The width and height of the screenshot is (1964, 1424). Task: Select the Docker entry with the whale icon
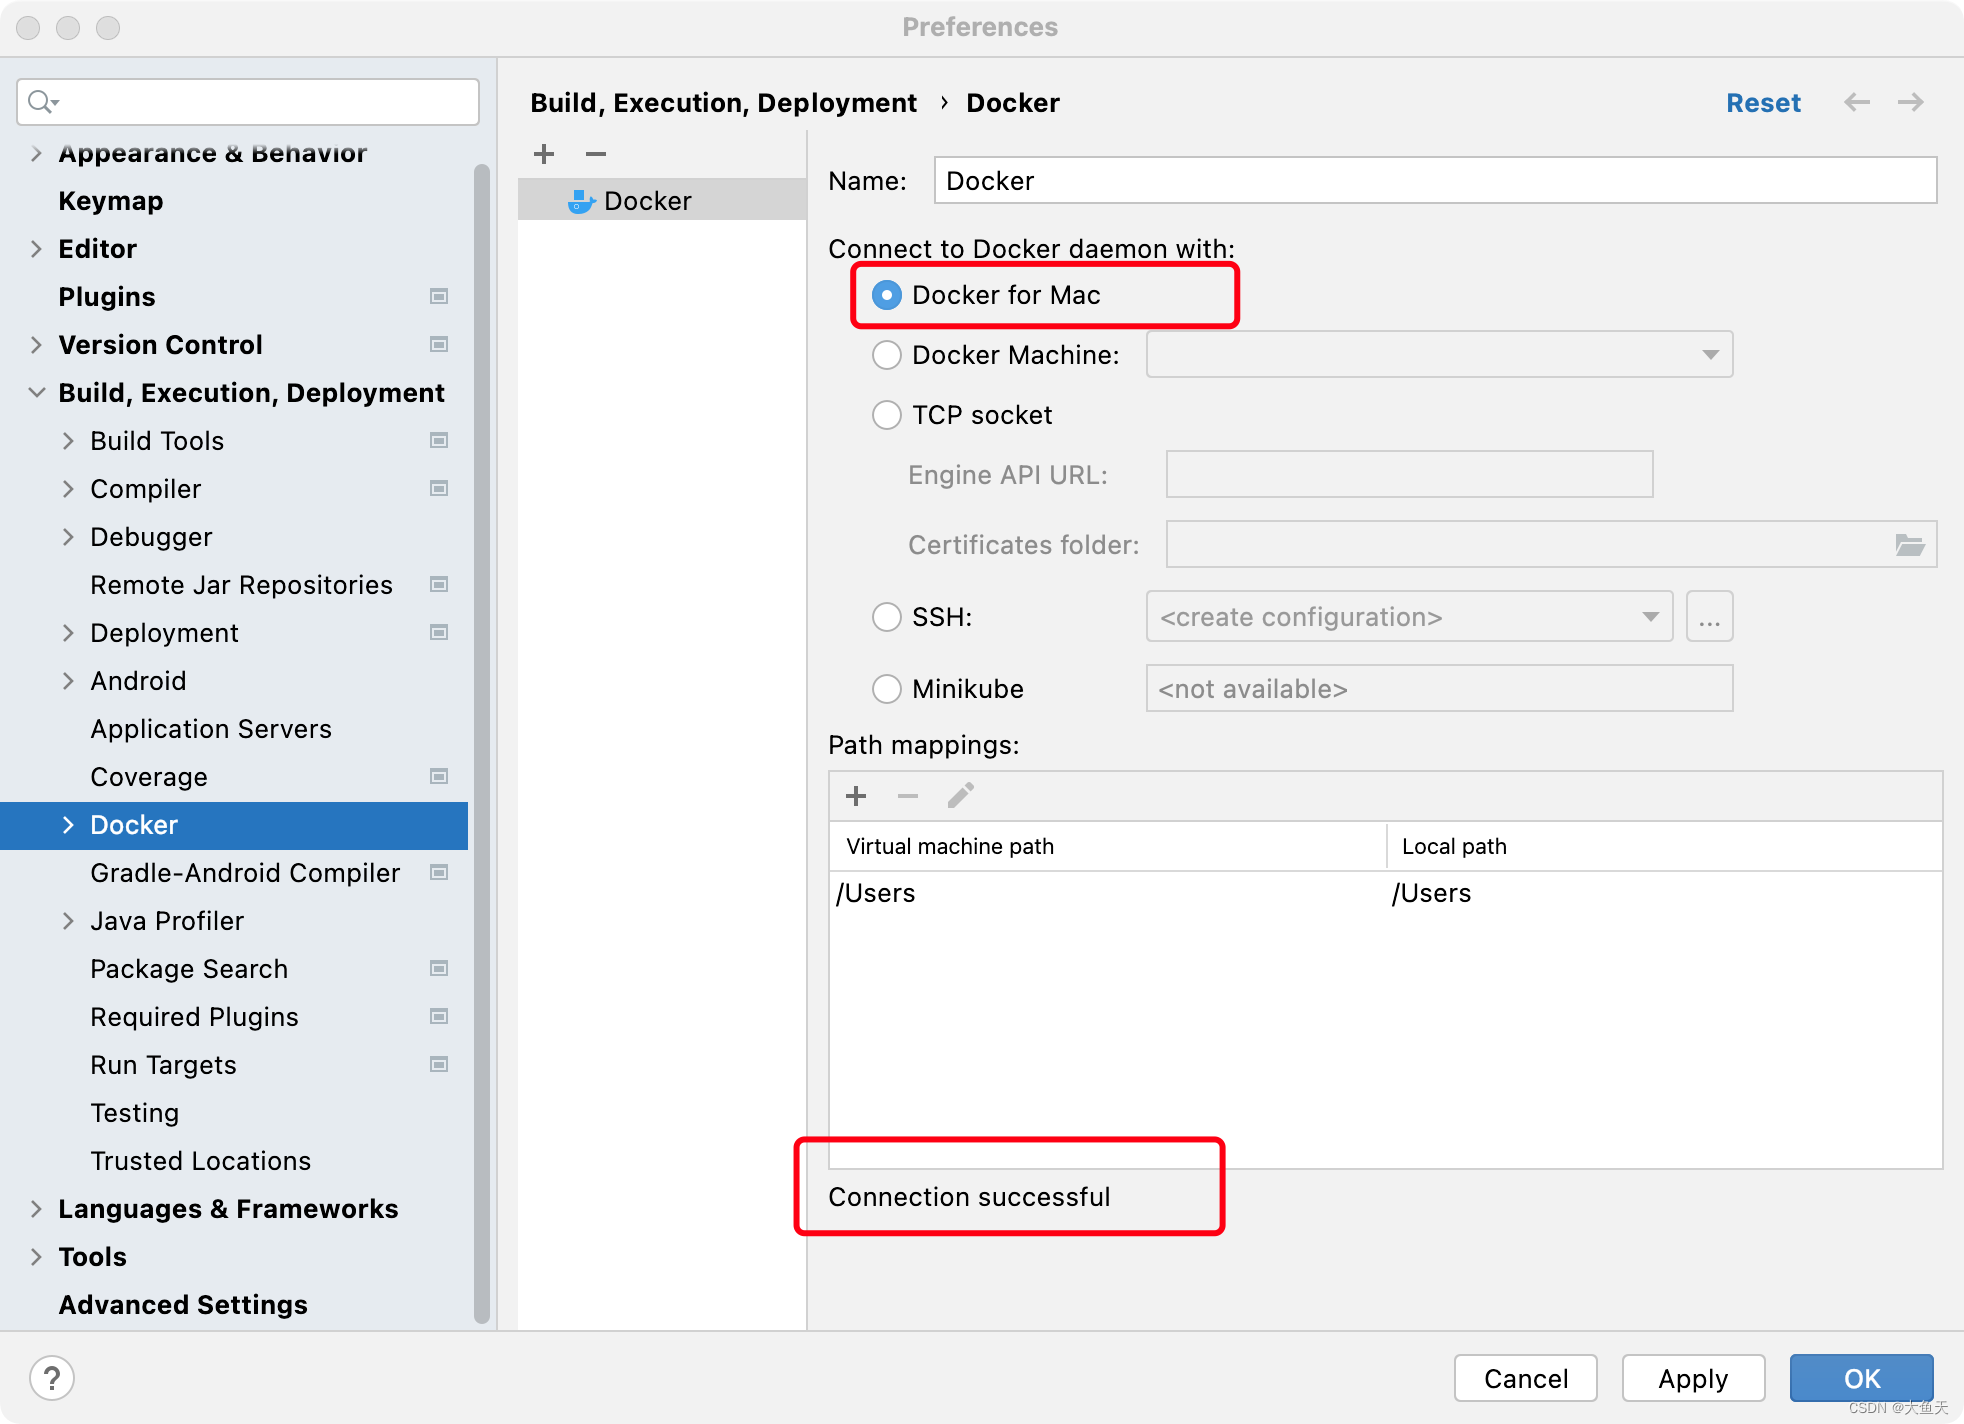646,199
